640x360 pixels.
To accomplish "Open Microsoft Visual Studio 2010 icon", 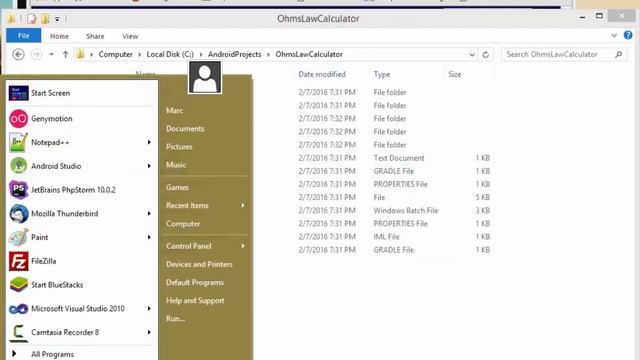I will pyautogui.click(x=18, y=309).
